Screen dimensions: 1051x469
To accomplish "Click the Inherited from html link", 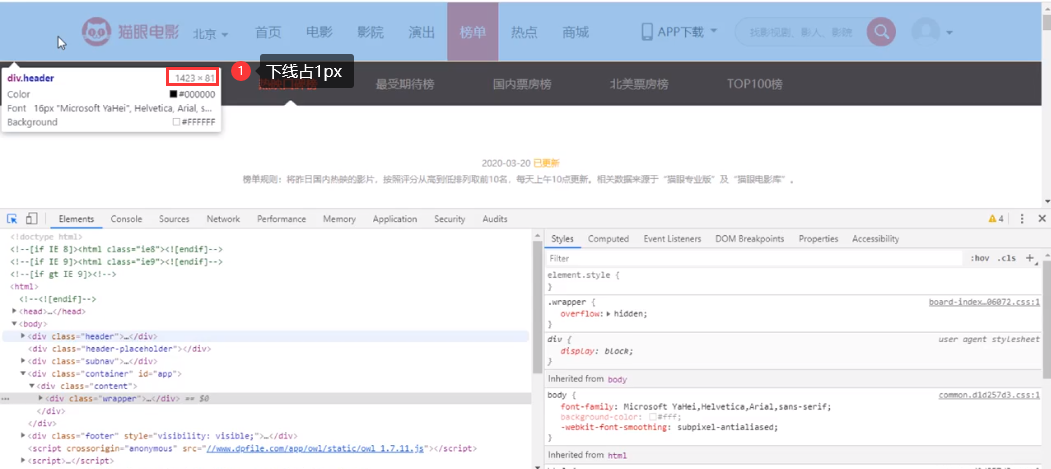I will [x=617, y=455].
